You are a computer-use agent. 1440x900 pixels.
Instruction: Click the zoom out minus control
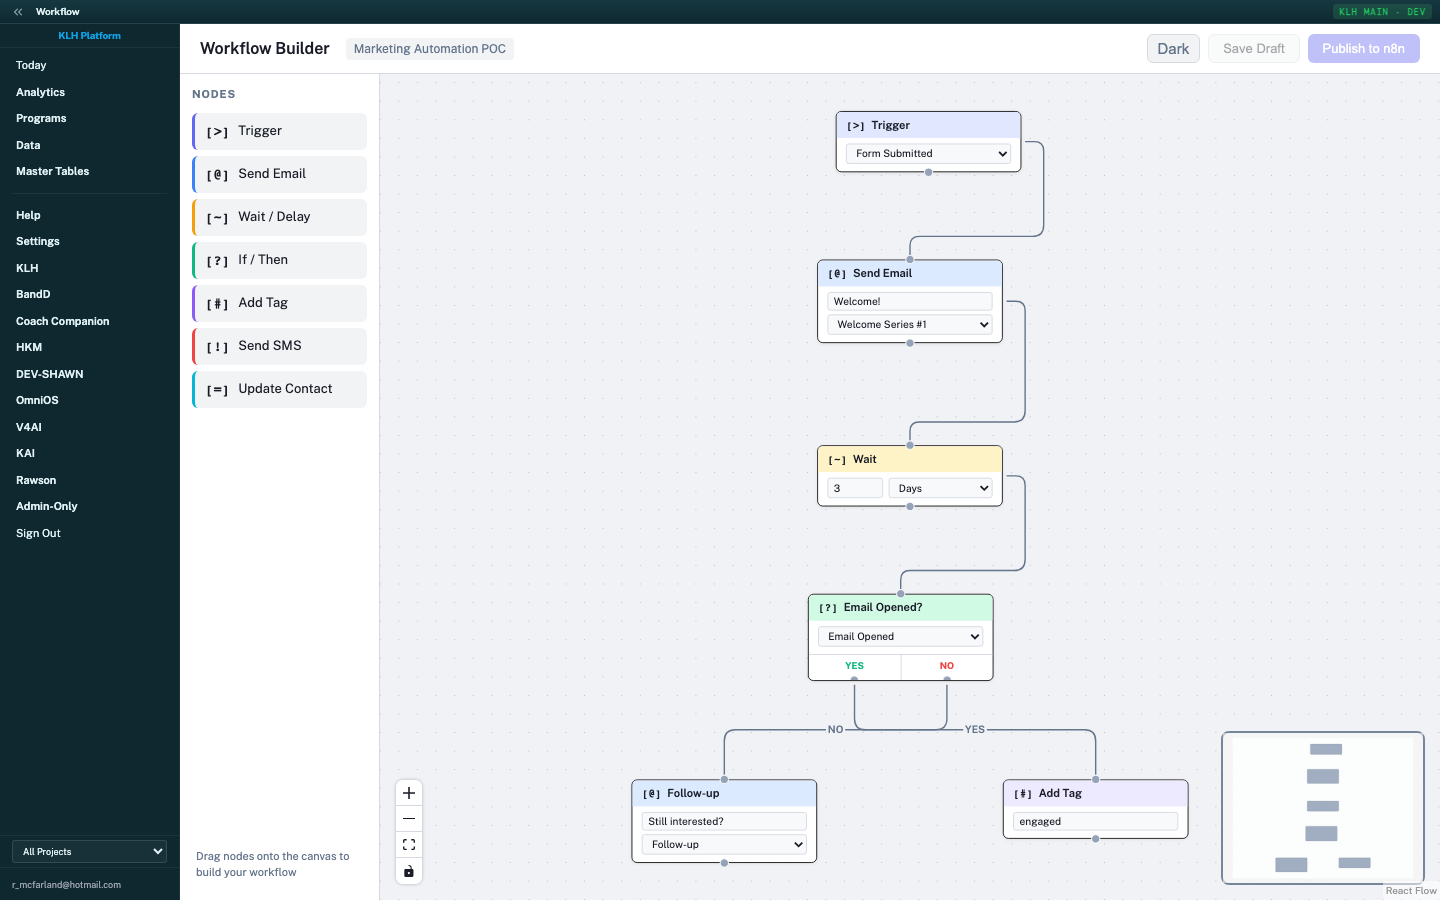point(409,819)
